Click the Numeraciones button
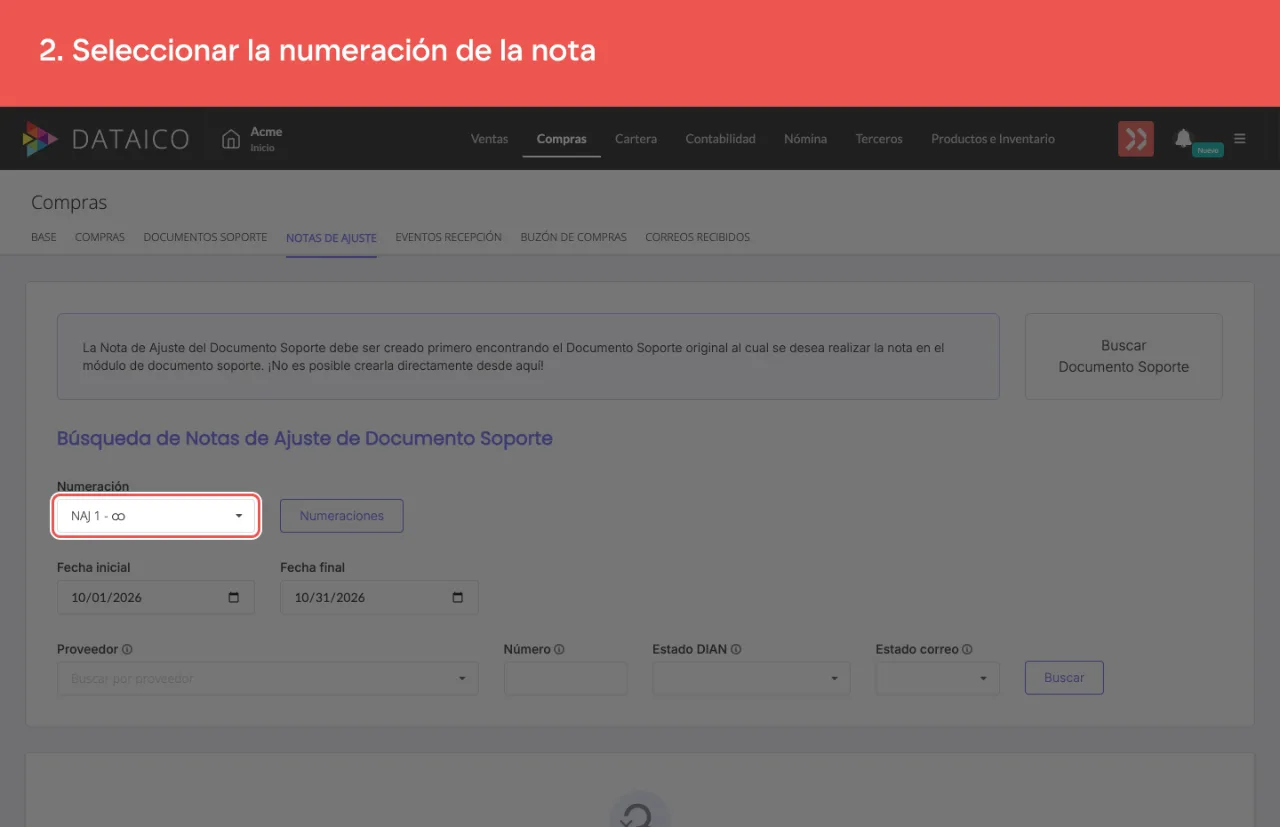This screenshot has width=1280, height=827. pos(341,516)
